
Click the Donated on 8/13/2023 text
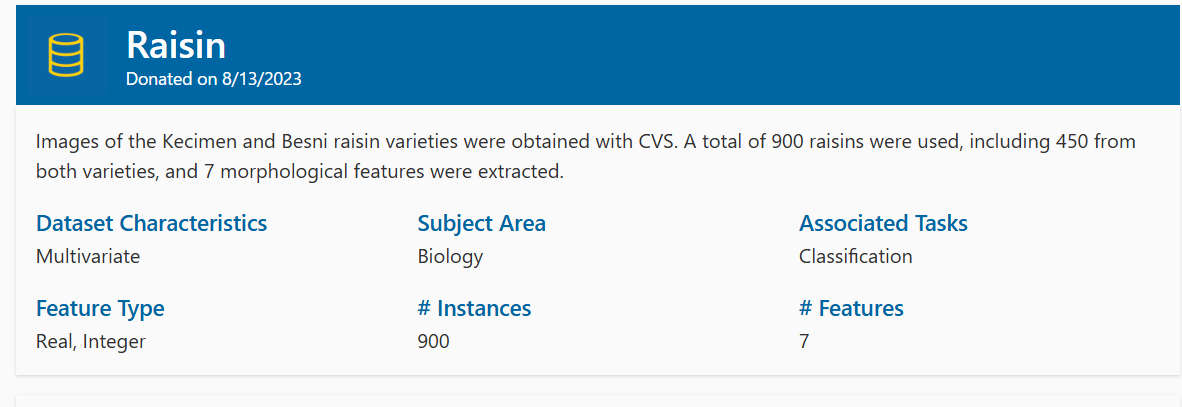coord(213,79)
